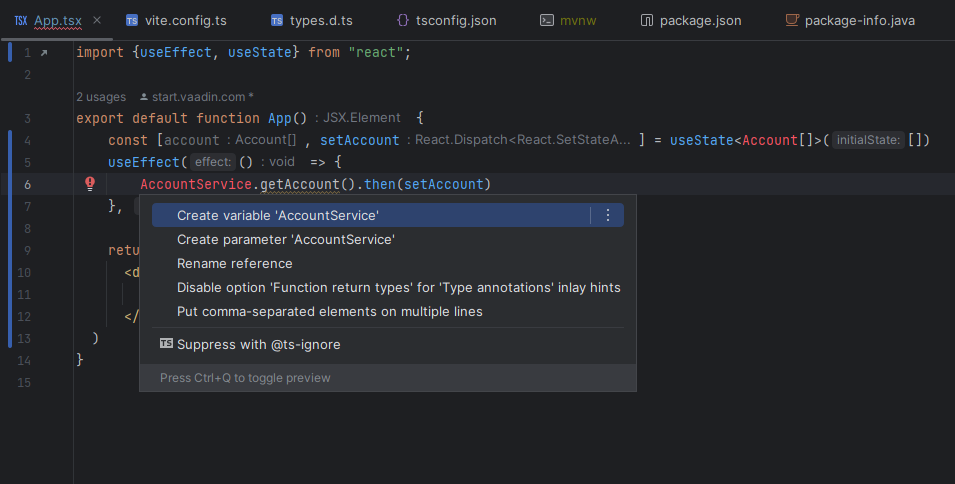Click the red error lightbulb icon
955x484 pixels.
[x=90, y=184]
